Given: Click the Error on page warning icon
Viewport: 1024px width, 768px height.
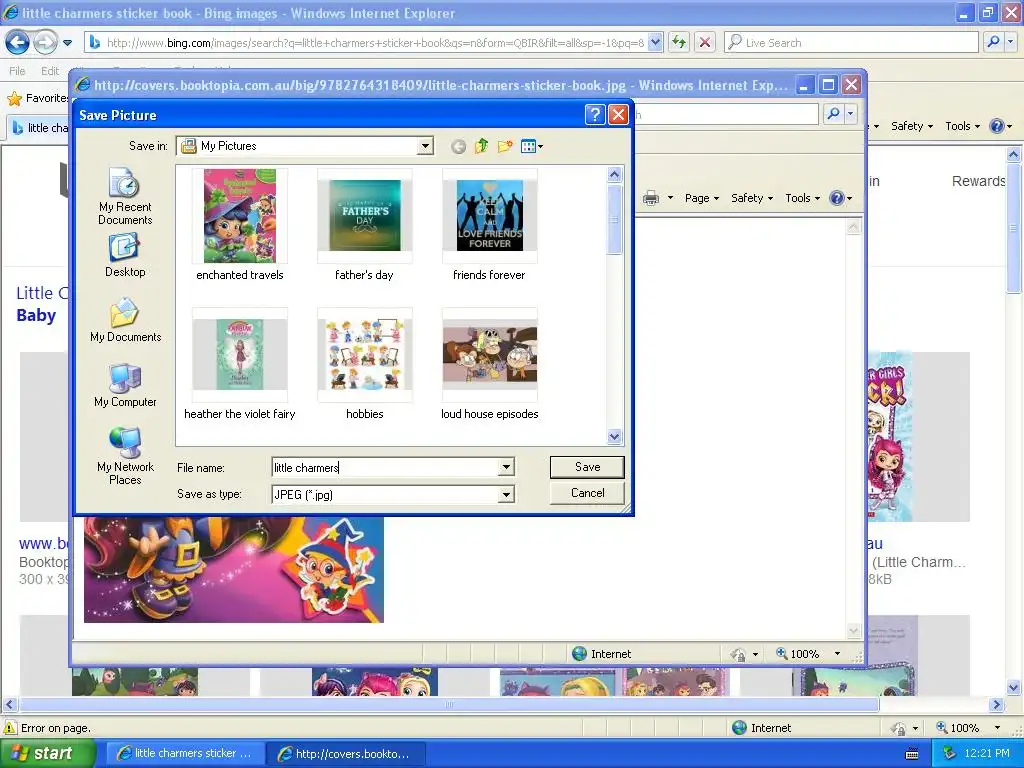Looking at the screenshot, I should pyautogui.click(x=10, y=728).
